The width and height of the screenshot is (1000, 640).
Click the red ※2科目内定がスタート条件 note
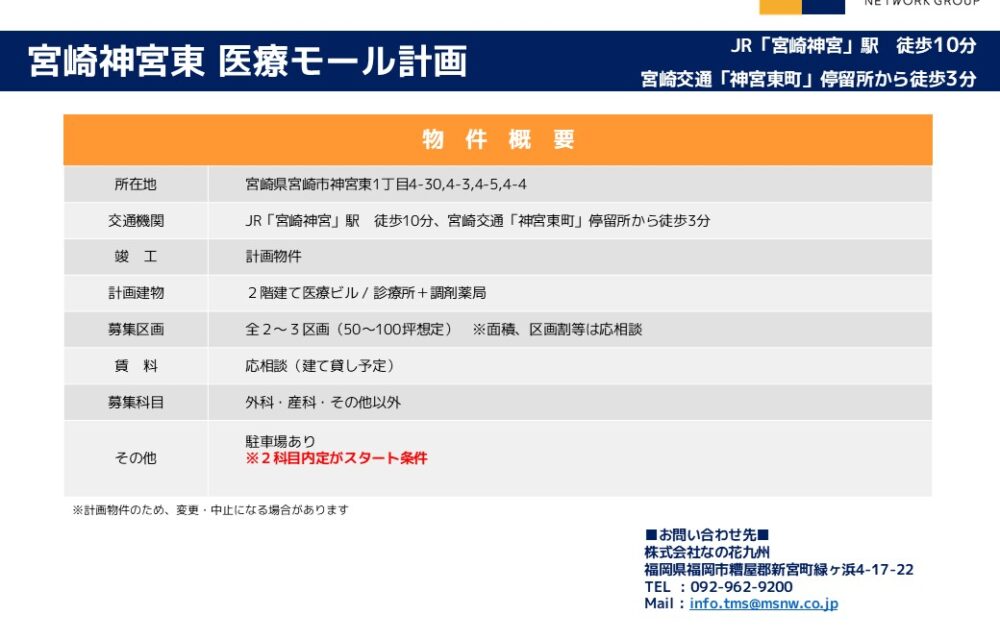tap(336, 458)
